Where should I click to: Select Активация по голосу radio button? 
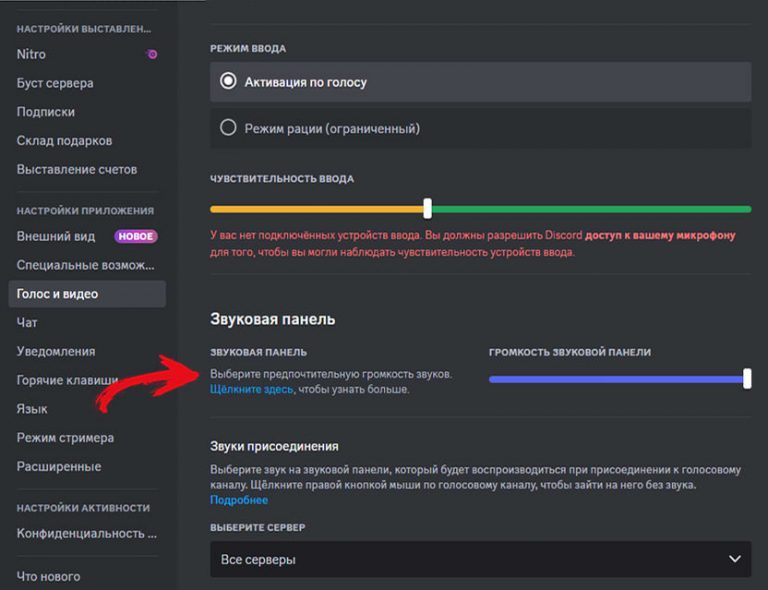tap(228, 82)
